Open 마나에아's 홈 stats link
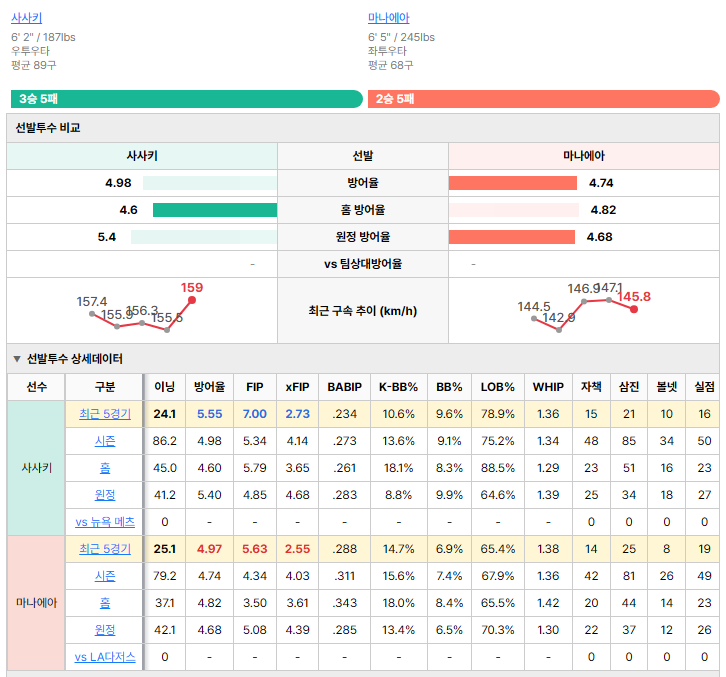The width and height of the screenshot is (726, 677). [x=105, y=602]
